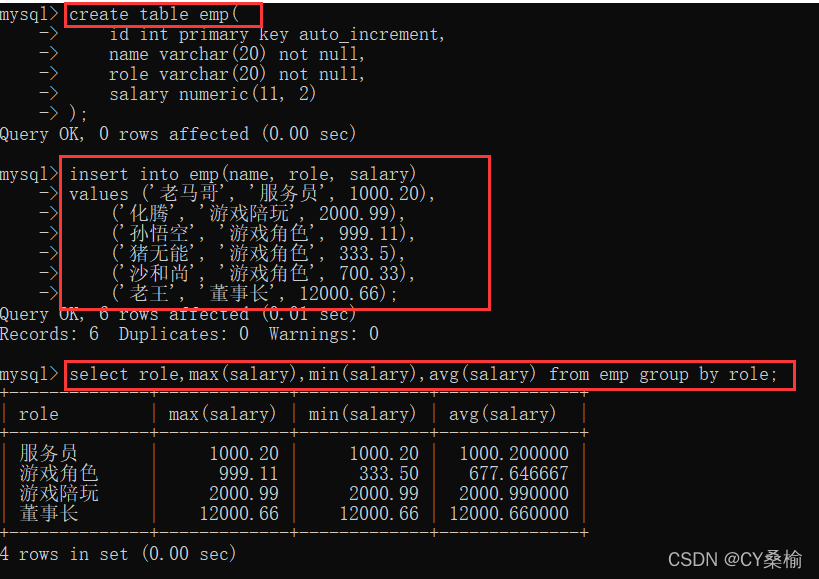Click the values row containing '沙和尚'

pos(263,273)
